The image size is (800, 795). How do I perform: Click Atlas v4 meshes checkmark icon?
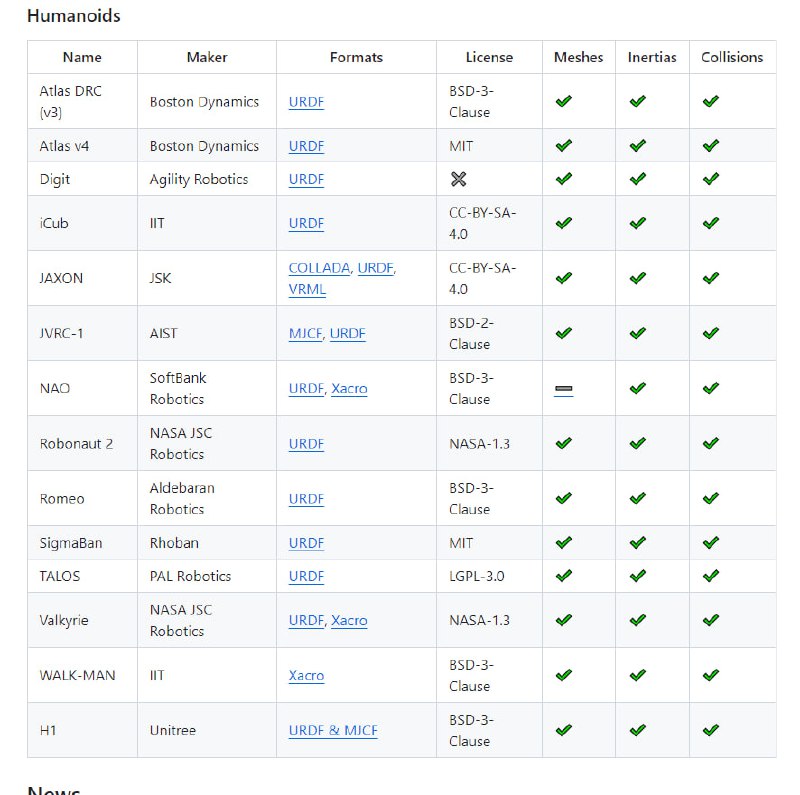564,146
